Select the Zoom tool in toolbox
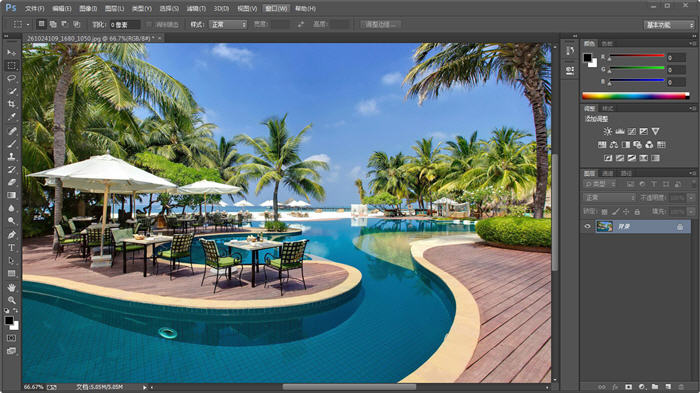The height and width of the screenshot is (393, 700). coord(12,300)
